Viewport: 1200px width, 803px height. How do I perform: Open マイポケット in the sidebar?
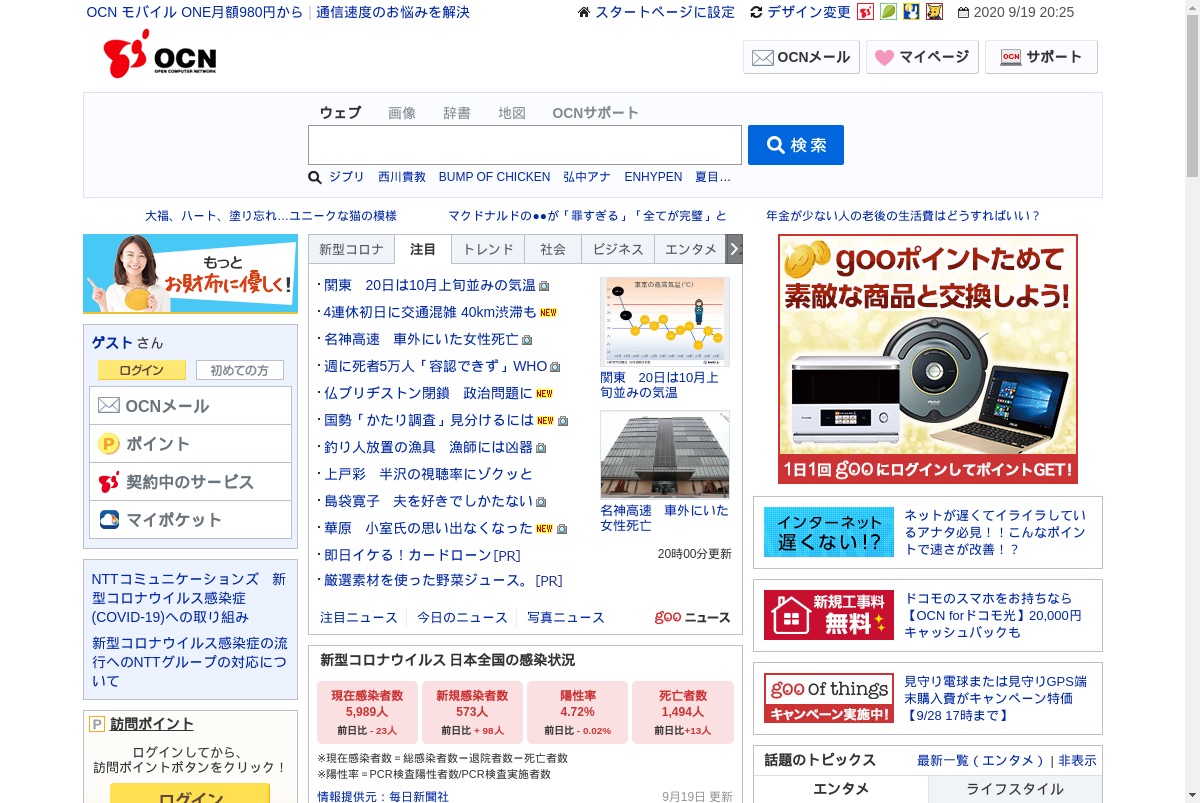pos(190,520)
